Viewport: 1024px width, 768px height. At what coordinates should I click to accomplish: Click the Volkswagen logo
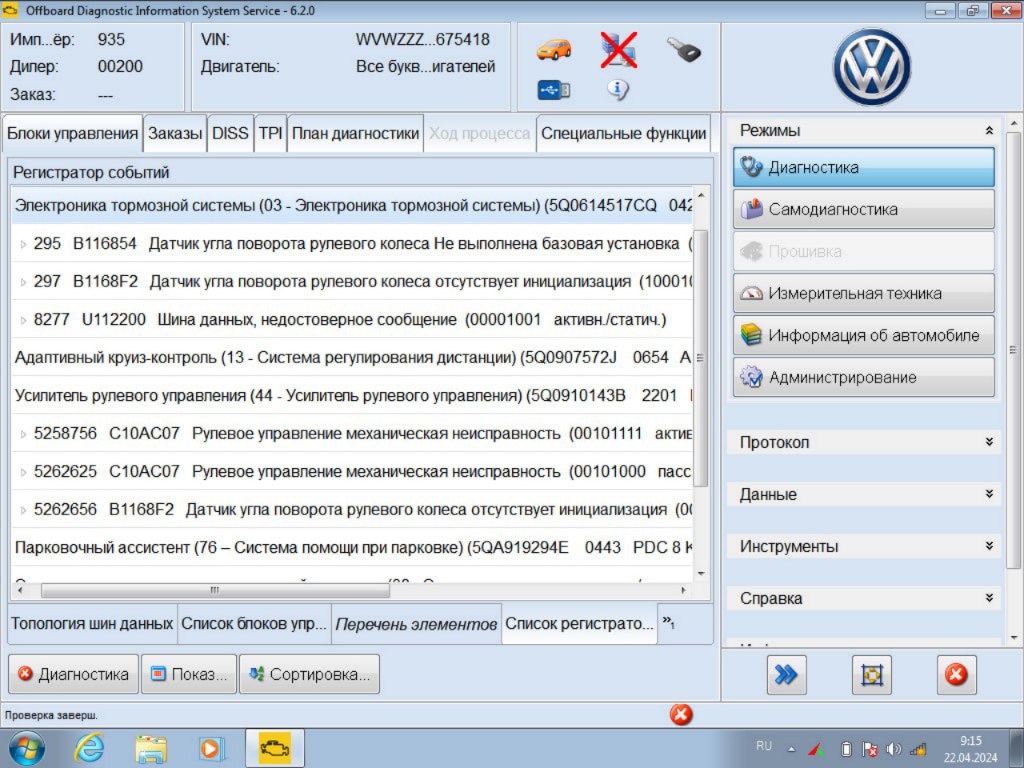coord(872,67)
